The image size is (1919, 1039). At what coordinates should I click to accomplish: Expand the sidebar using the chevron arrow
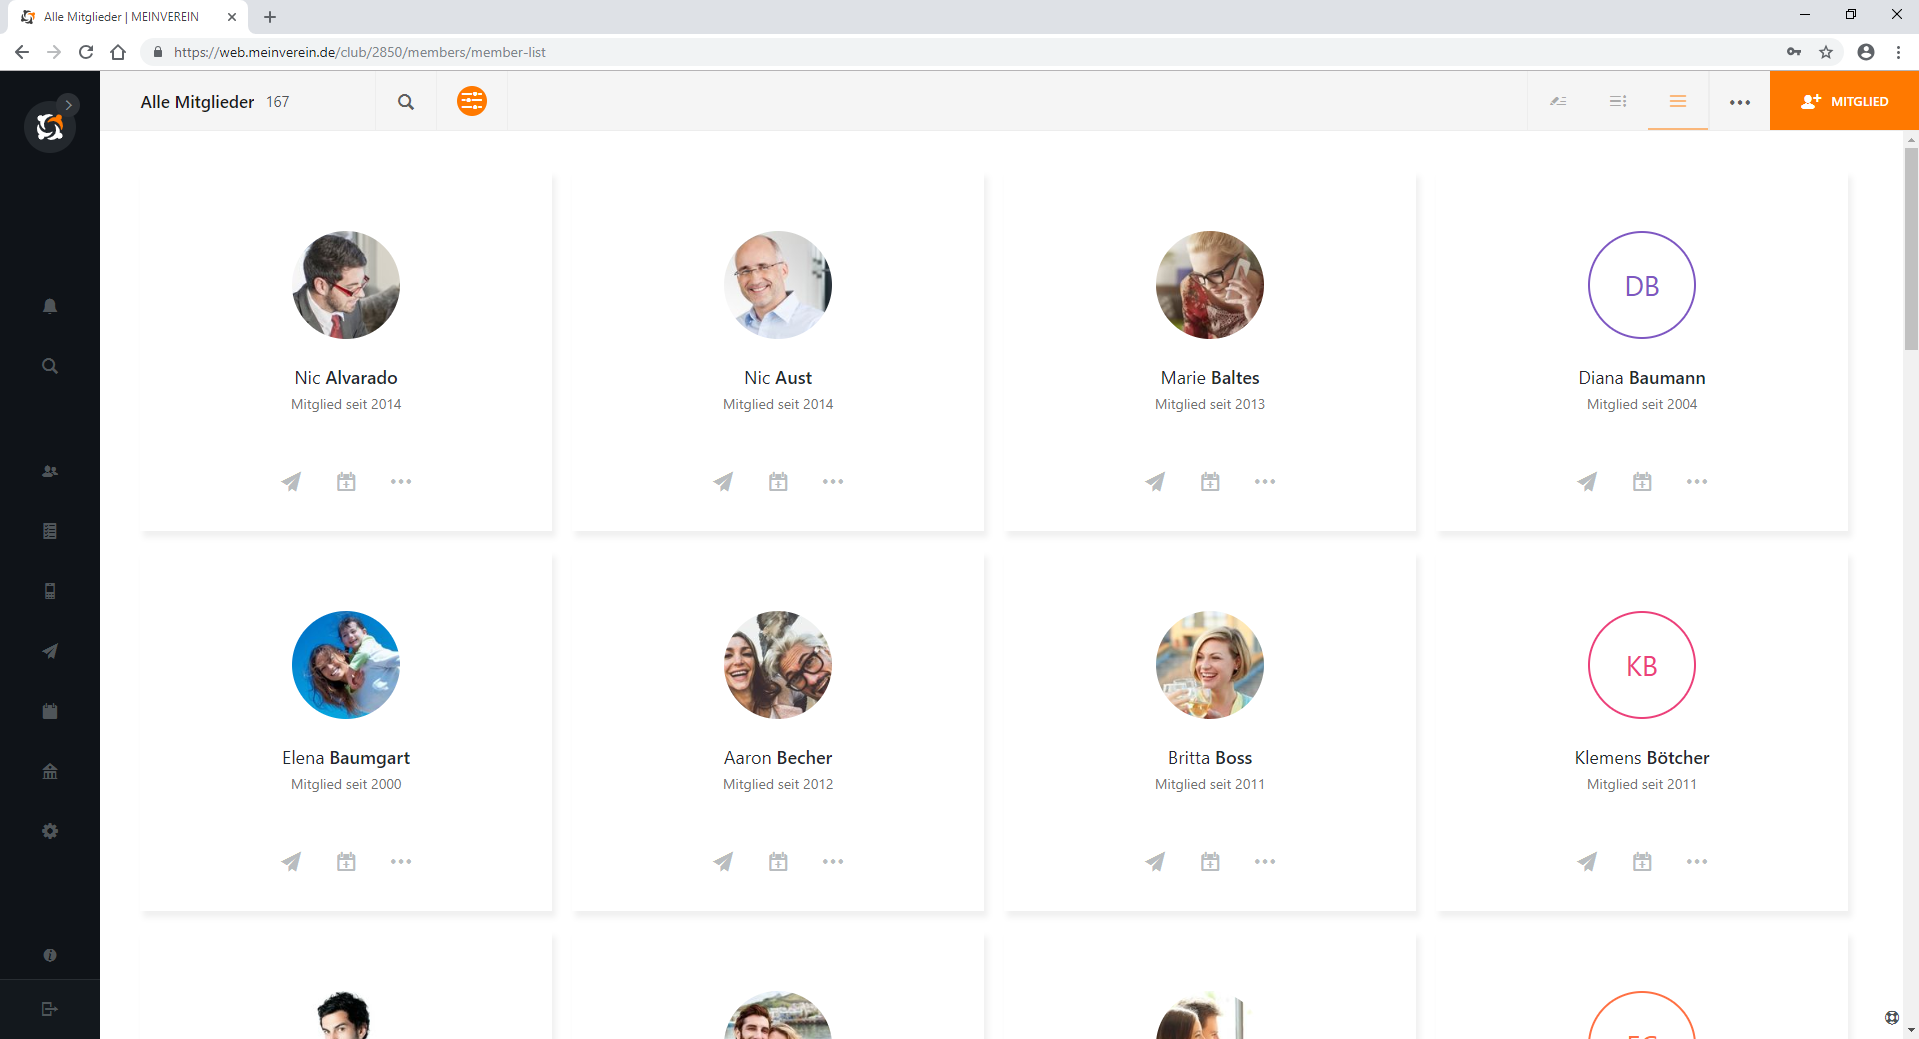click(x=68, y=104)
